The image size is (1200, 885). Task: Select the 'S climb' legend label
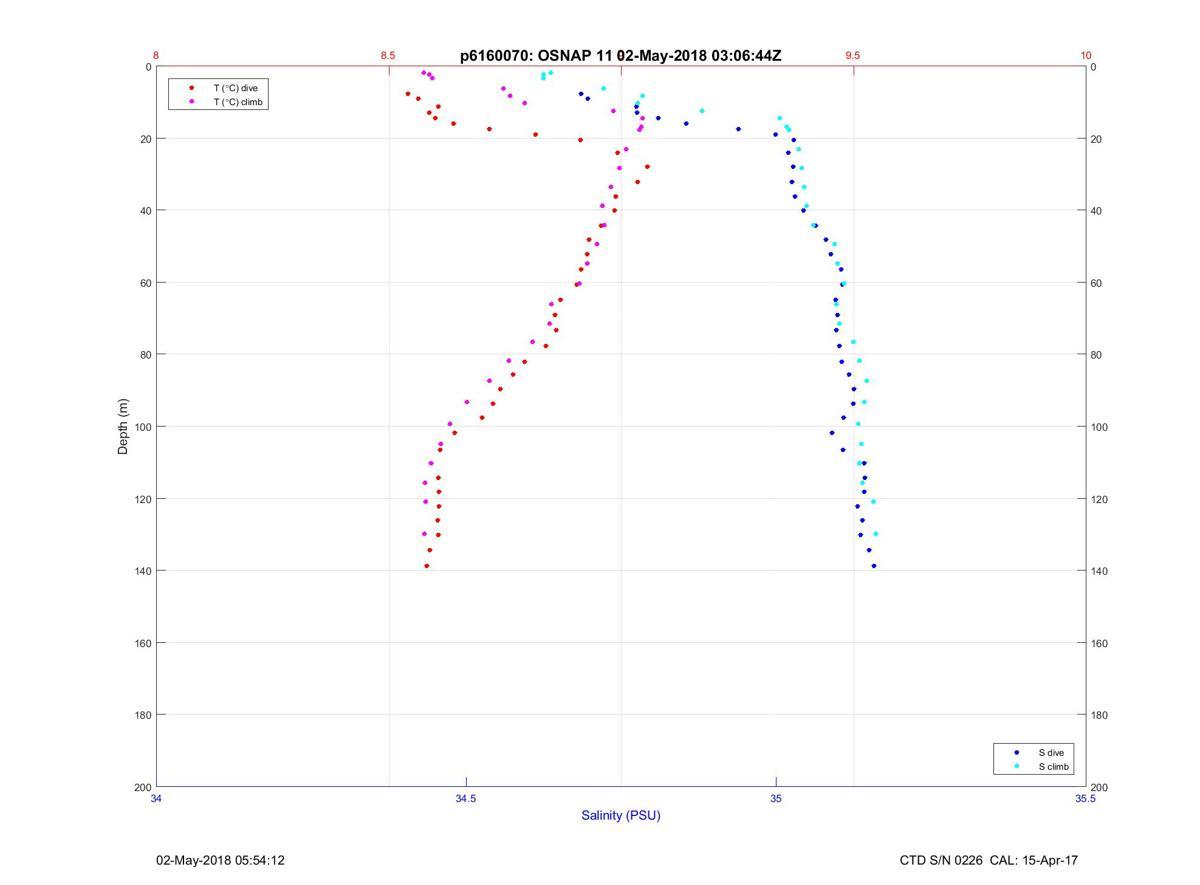tap(1054, 766)
